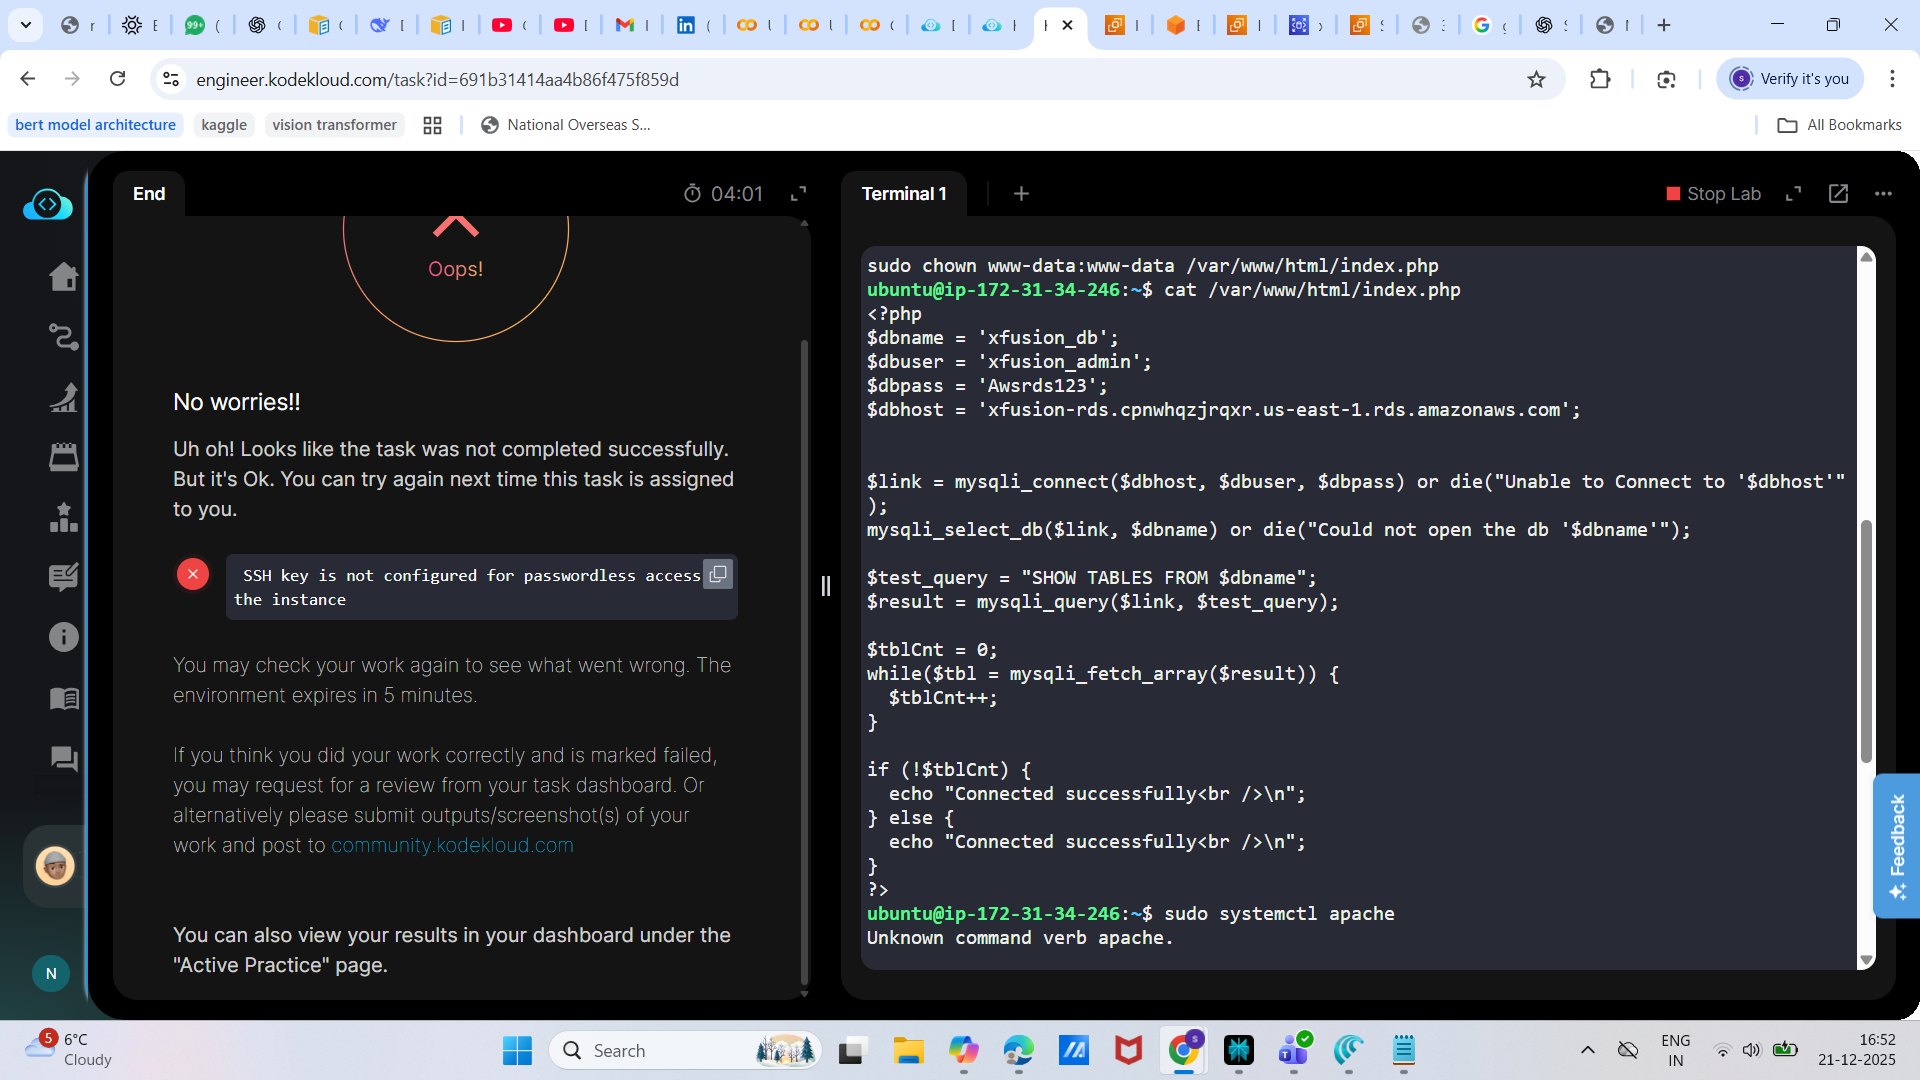This screenshot has height=1080, width=1920.
Task: Open the home icon in left sidebar
Action: [63, 277]
